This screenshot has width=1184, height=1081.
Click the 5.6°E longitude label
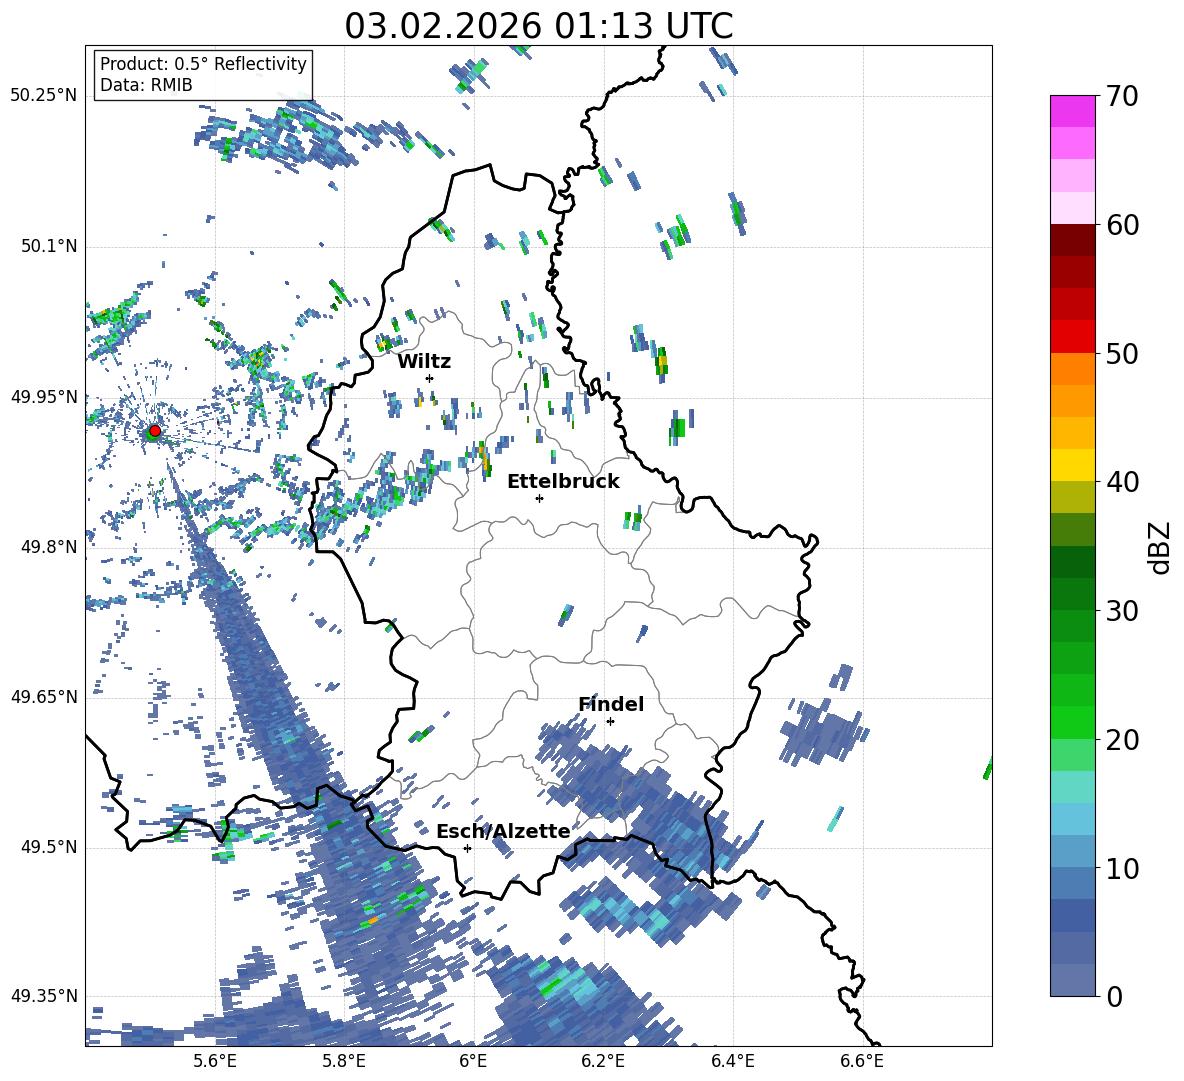[x=215, y=1061]
